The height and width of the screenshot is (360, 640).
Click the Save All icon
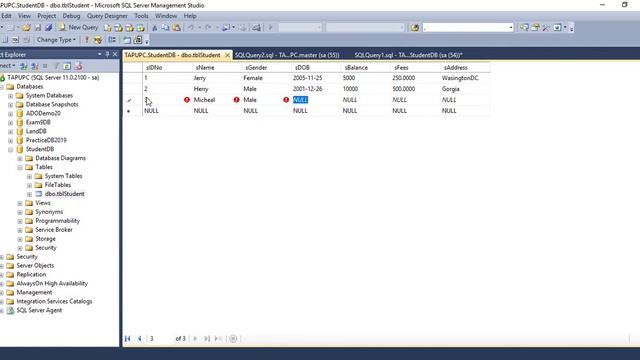[x=49, y=27]
